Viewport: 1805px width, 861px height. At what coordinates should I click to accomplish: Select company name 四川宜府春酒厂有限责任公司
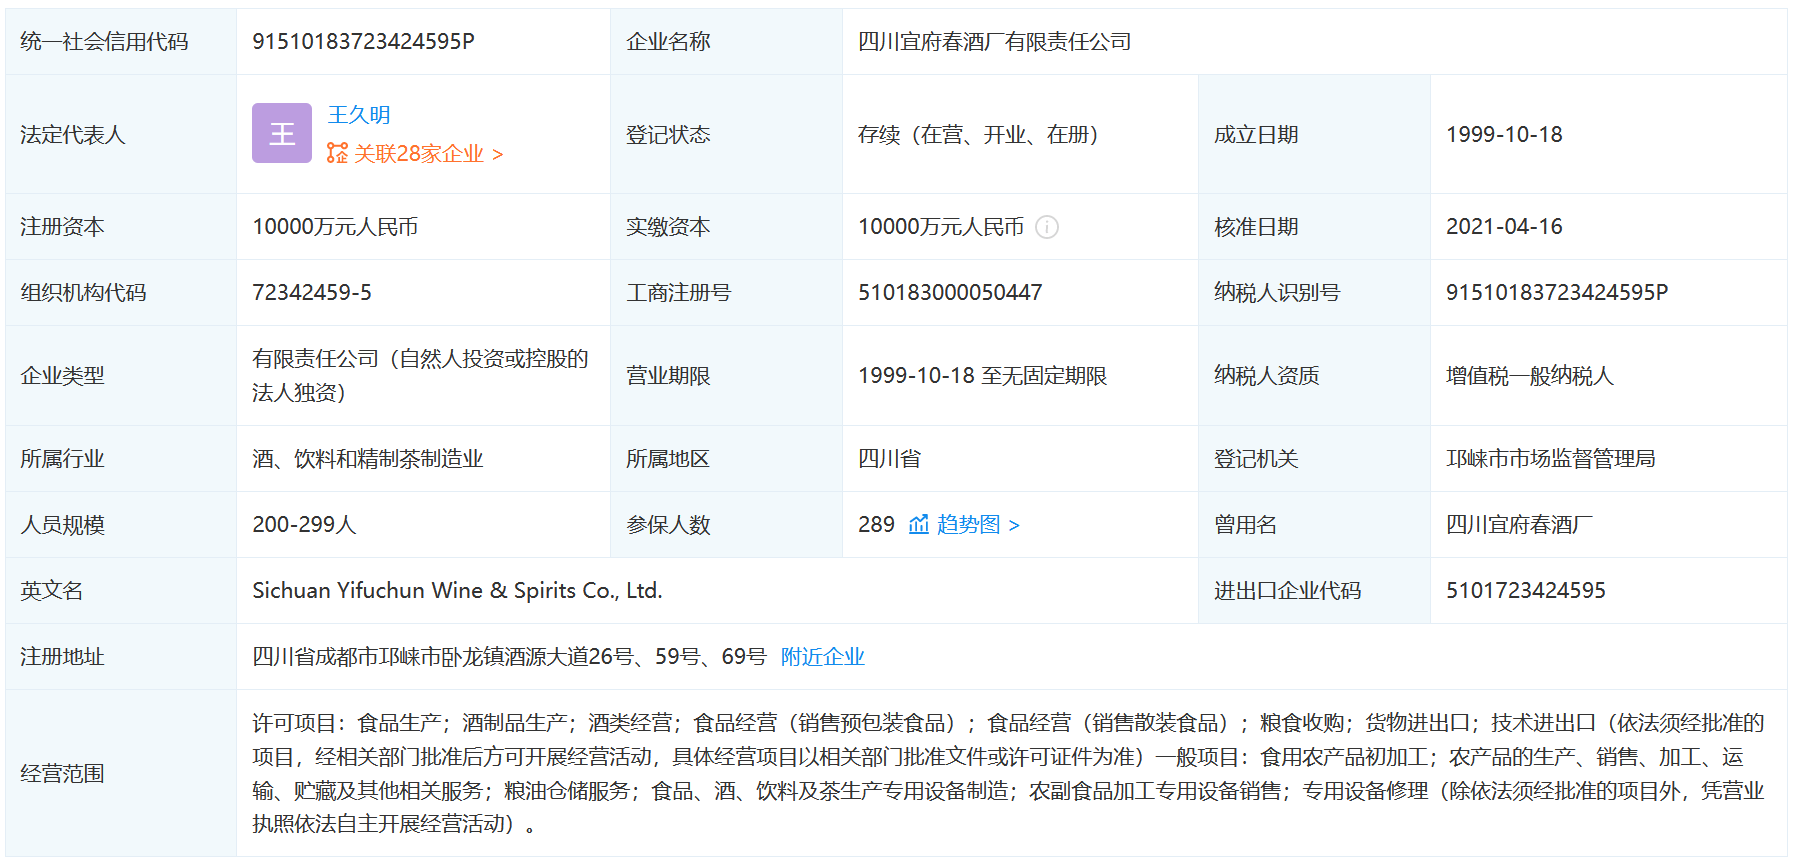tap(995, 42)
